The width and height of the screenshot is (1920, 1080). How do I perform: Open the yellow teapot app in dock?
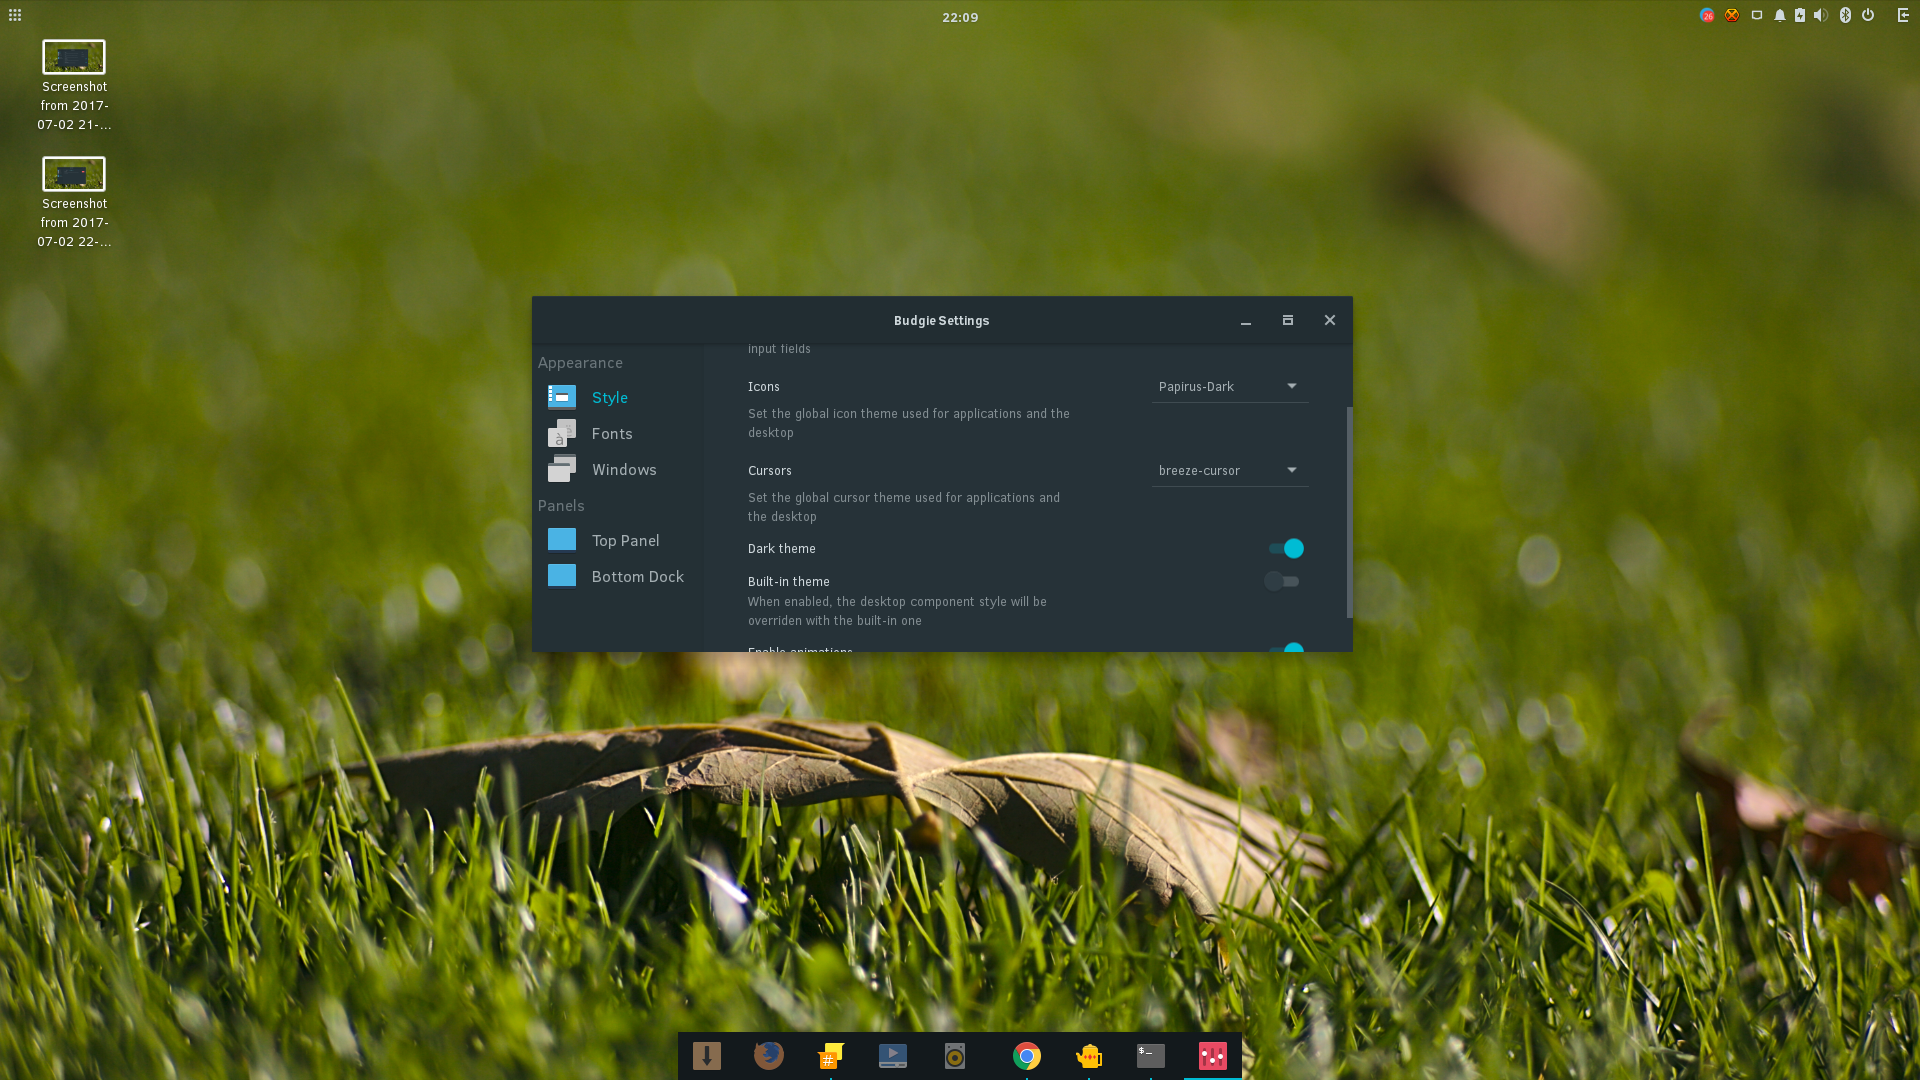1089,1056
